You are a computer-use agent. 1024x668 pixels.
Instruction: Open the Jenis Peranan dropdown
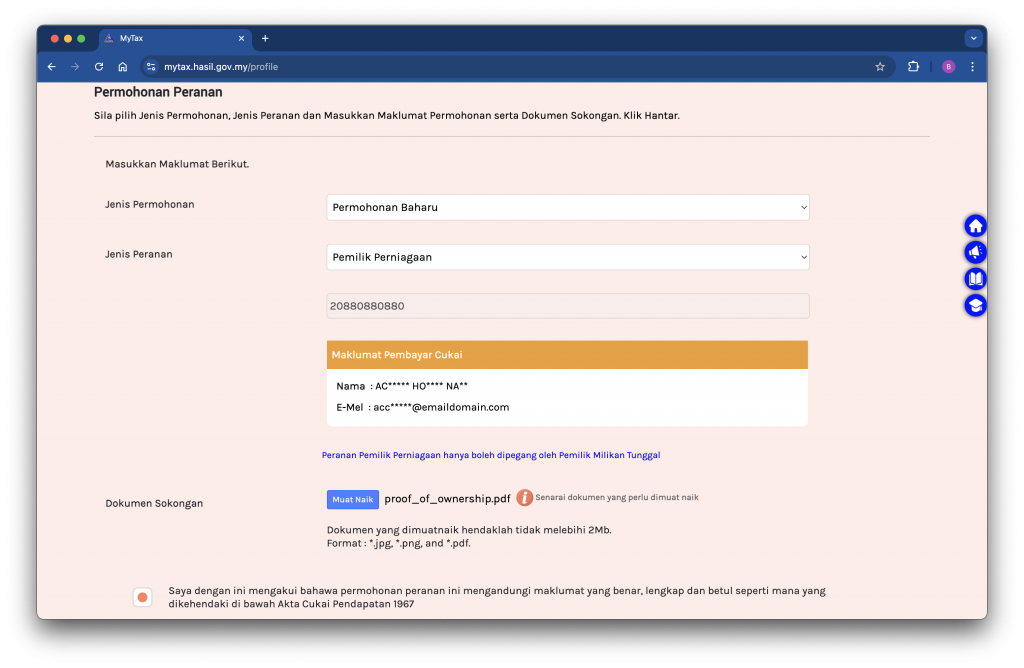point(567,257)
